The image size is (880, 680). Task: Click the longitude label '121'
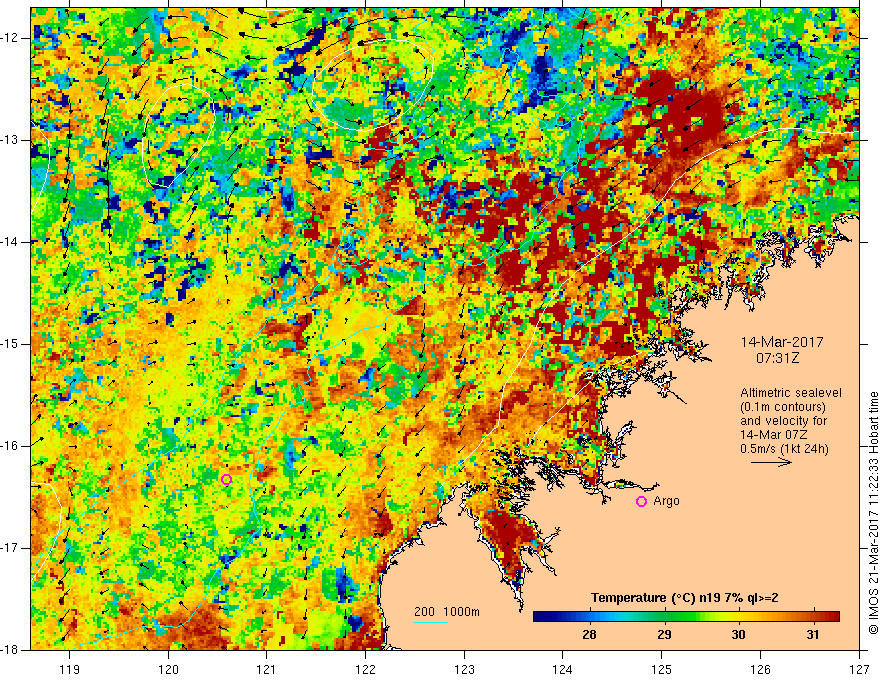pos(267,669)
